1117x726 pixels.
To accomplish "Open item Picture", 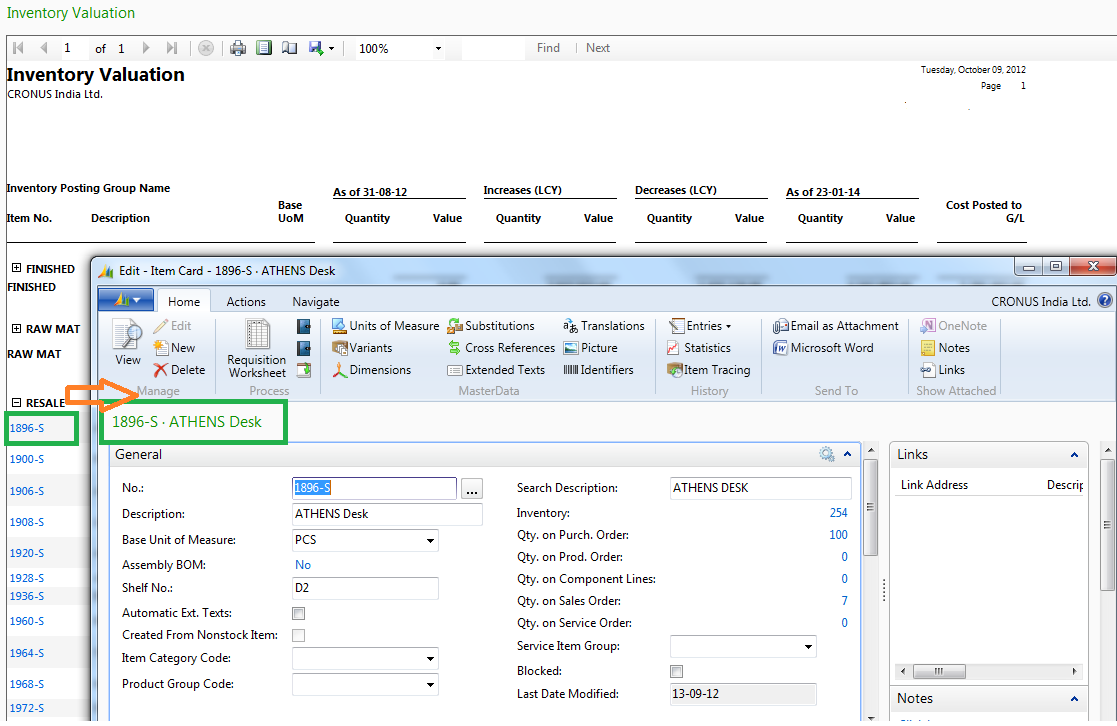I will coord(590,348).
